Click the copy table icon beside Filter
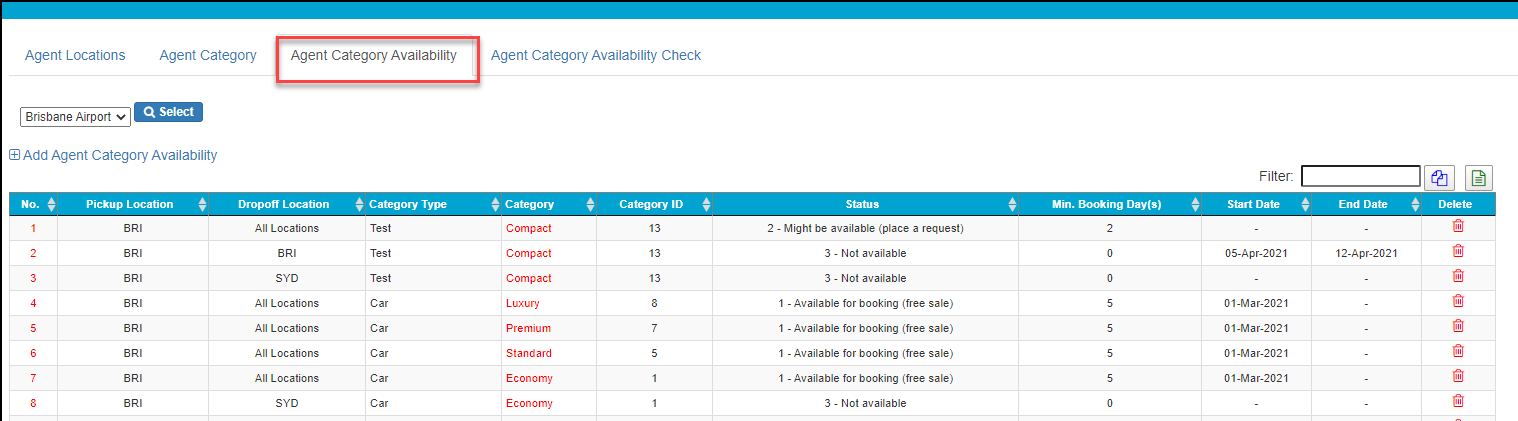This screenshot has height=421, width=1518. [x=1439, y=178]
